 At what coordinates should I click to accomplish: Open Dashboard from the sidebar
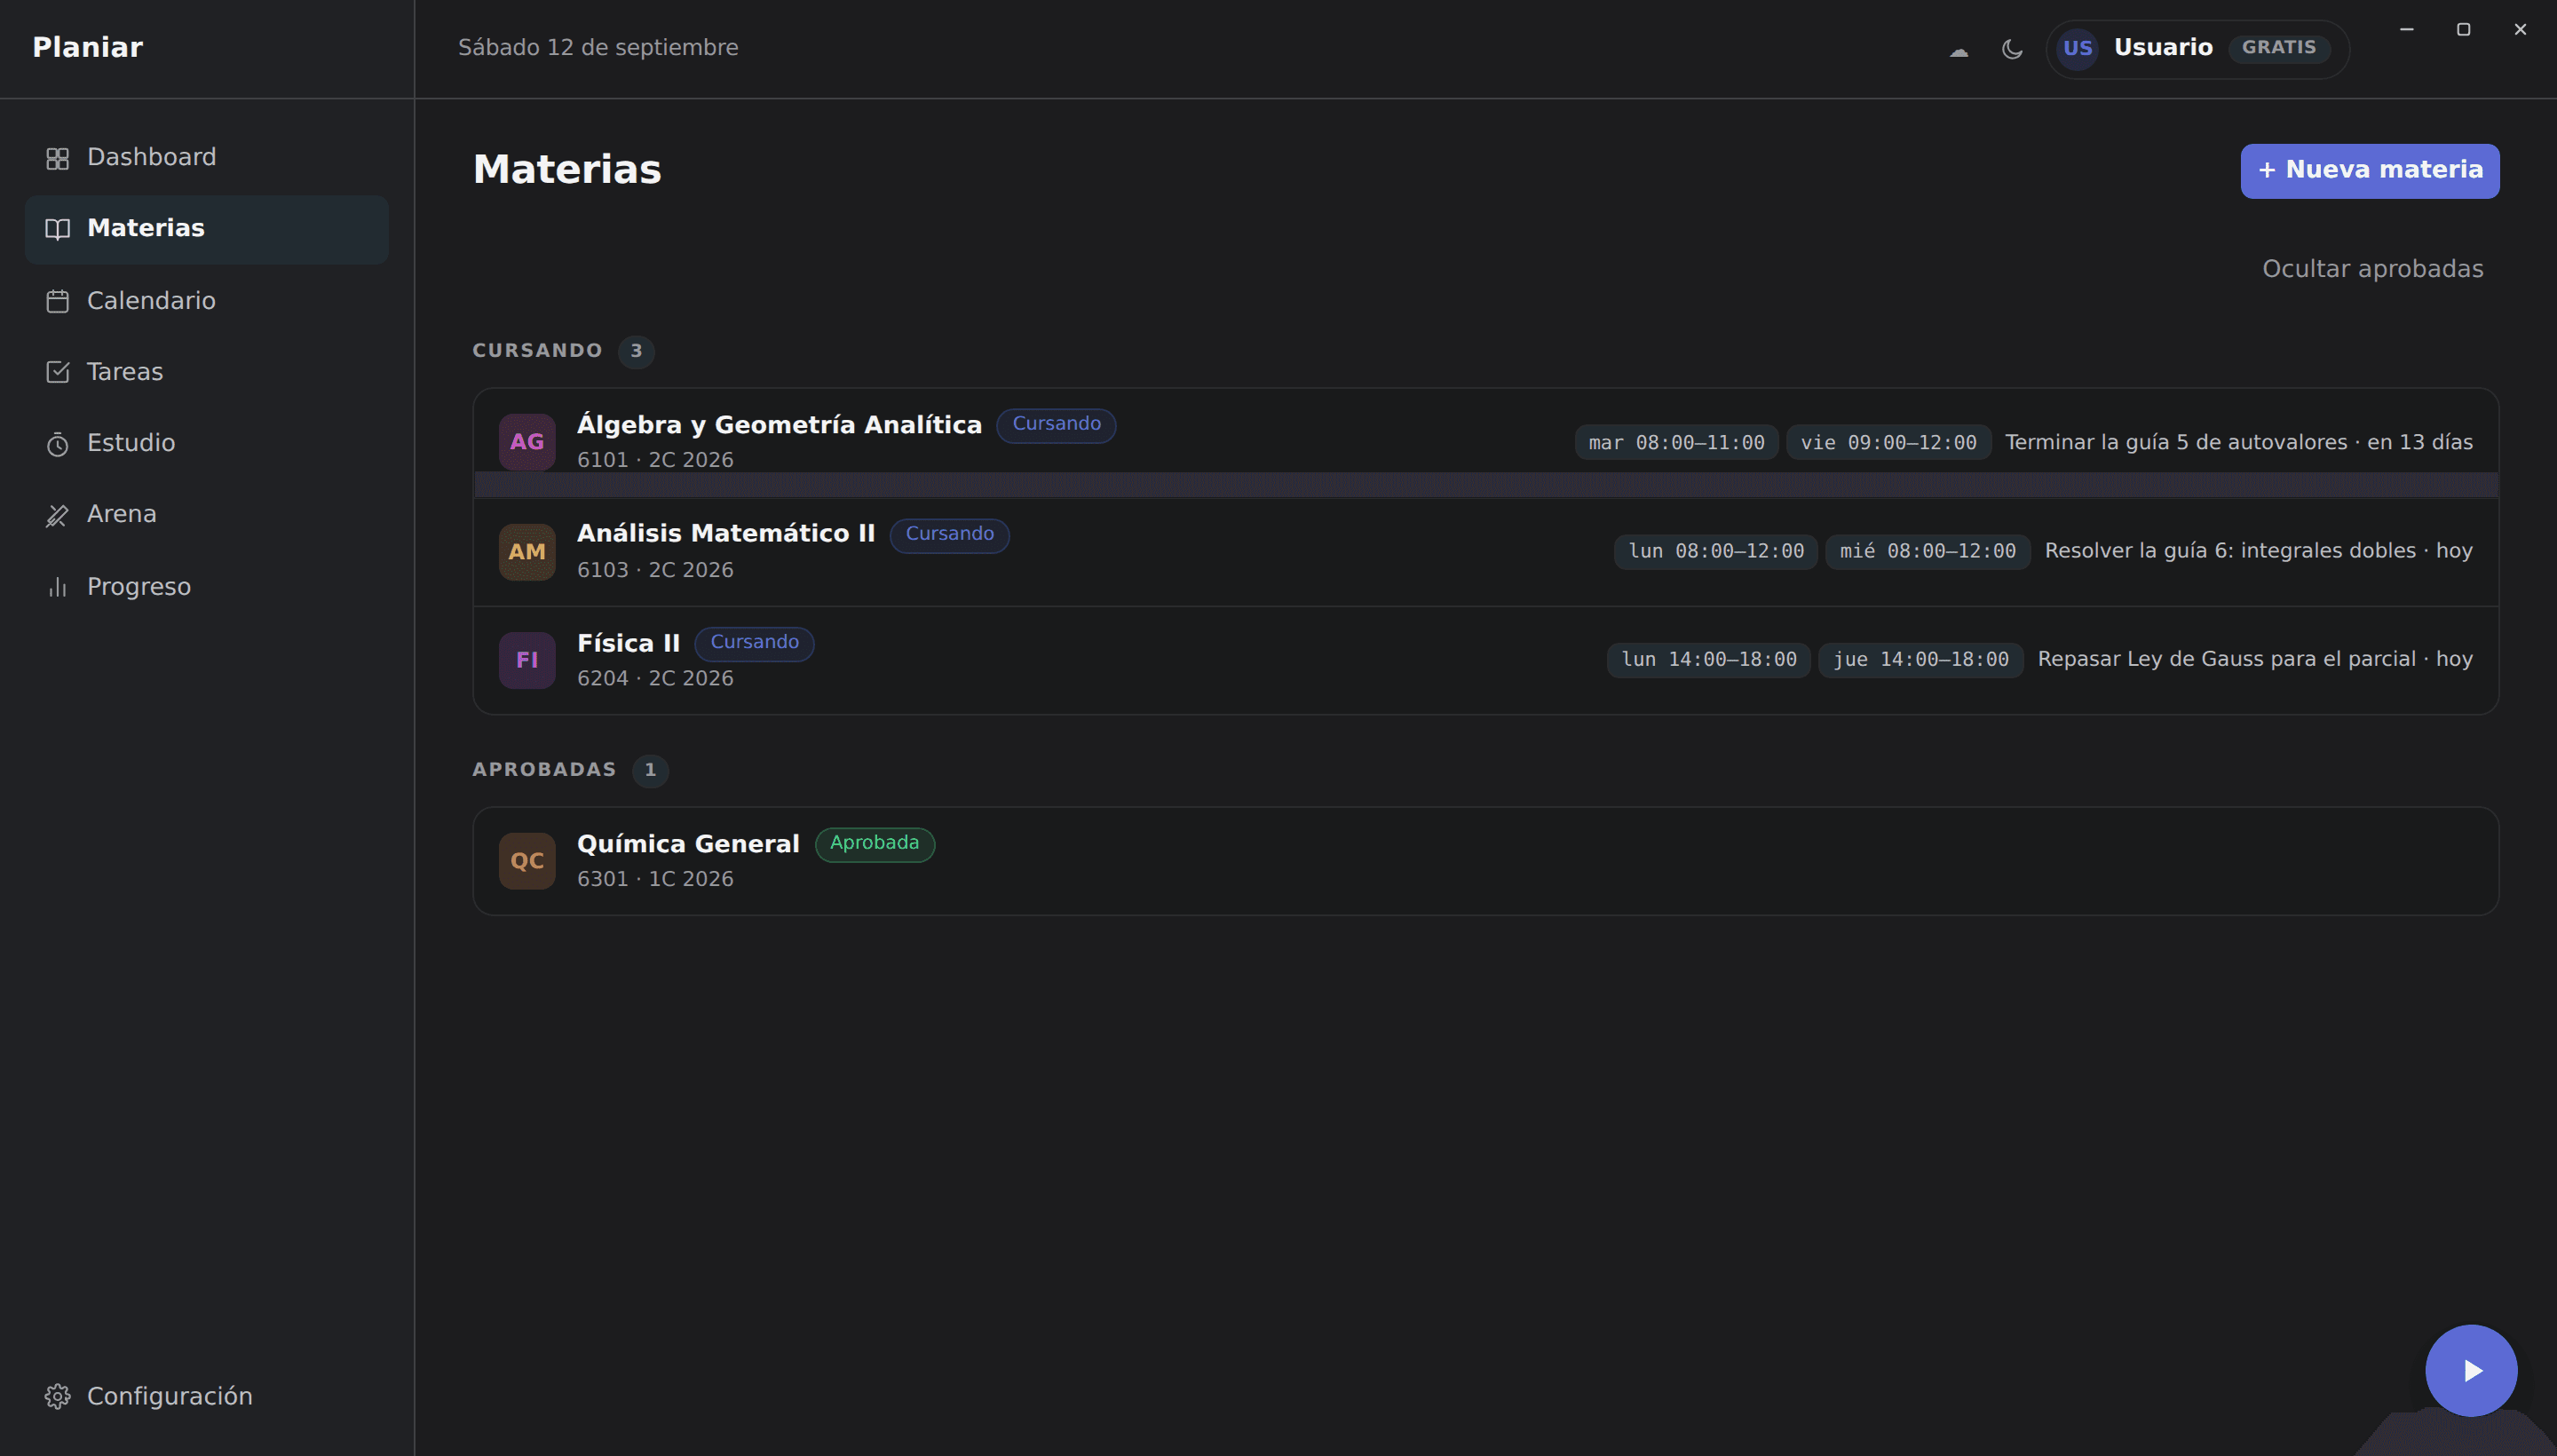tap(206, 157)
